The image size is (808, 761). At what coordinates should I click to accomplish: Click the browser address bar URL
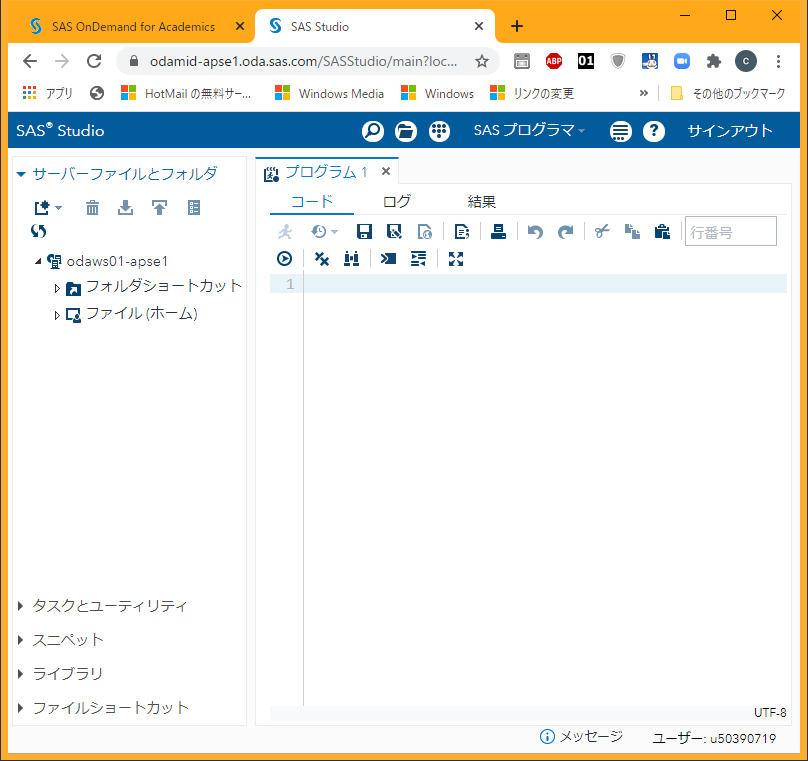[x=303, y=61]
